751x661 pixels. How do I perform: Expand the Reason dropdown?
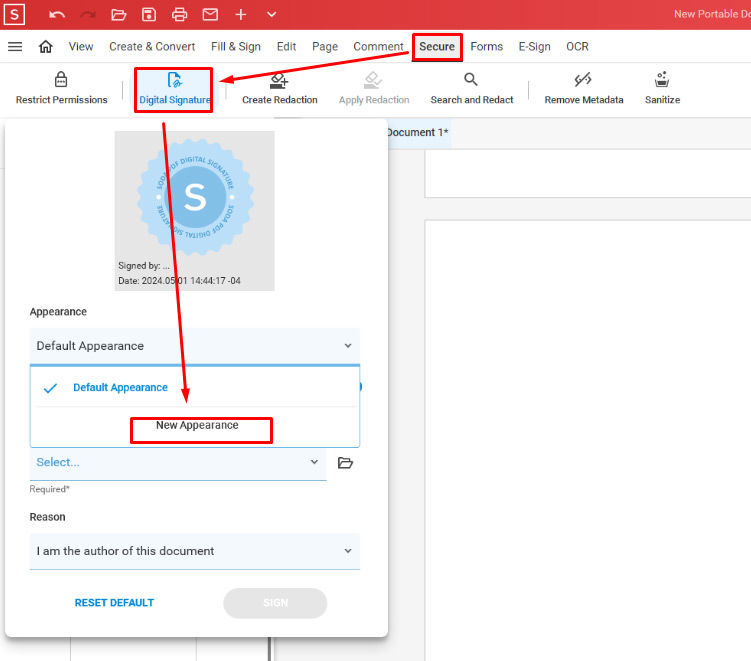[x=195, y=551]
